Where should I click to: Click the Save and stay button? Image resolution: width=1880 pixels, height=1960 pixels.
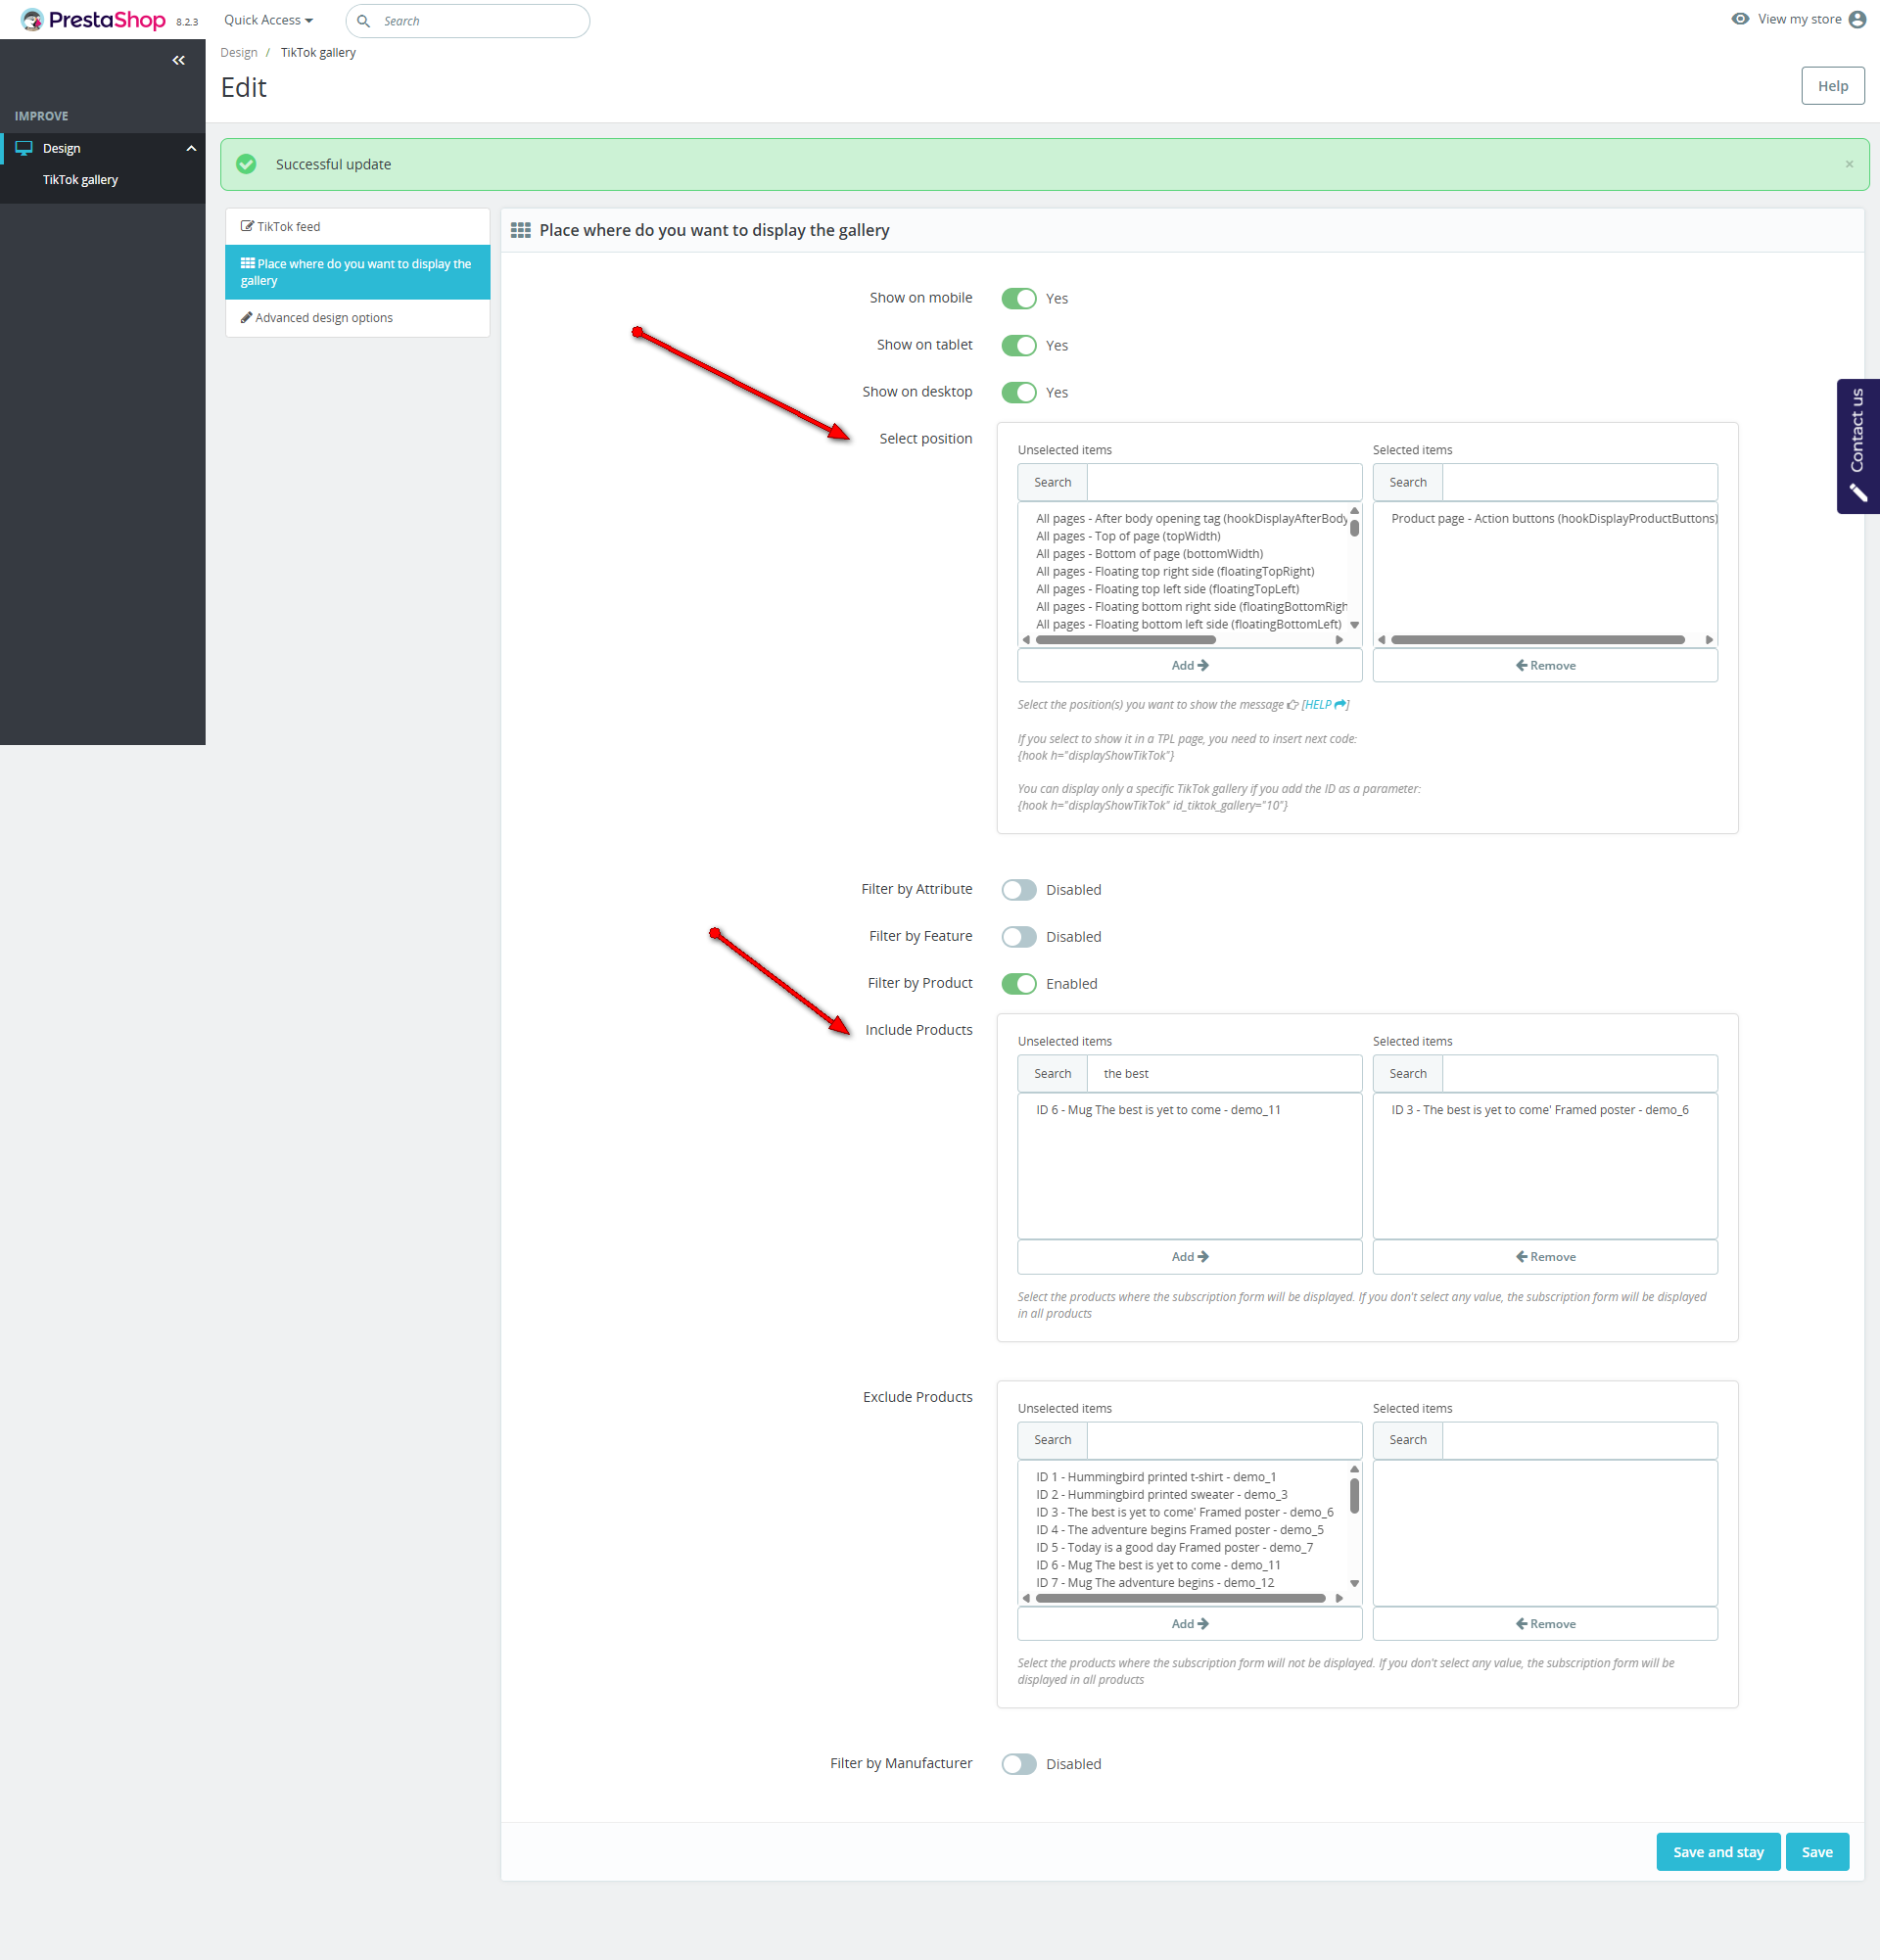coord(1717,1852)
